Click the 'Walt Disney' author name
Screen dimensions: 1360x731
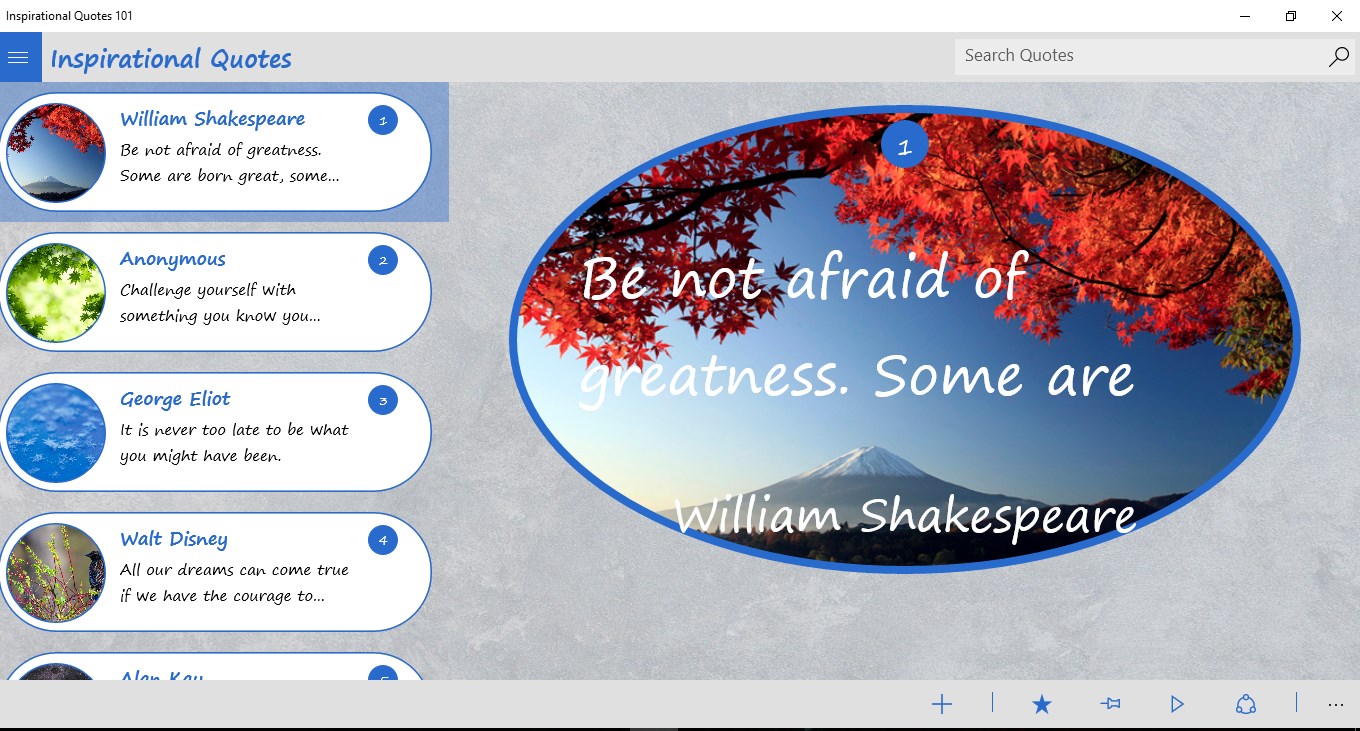pyautogui.click(x=174, y=539)
